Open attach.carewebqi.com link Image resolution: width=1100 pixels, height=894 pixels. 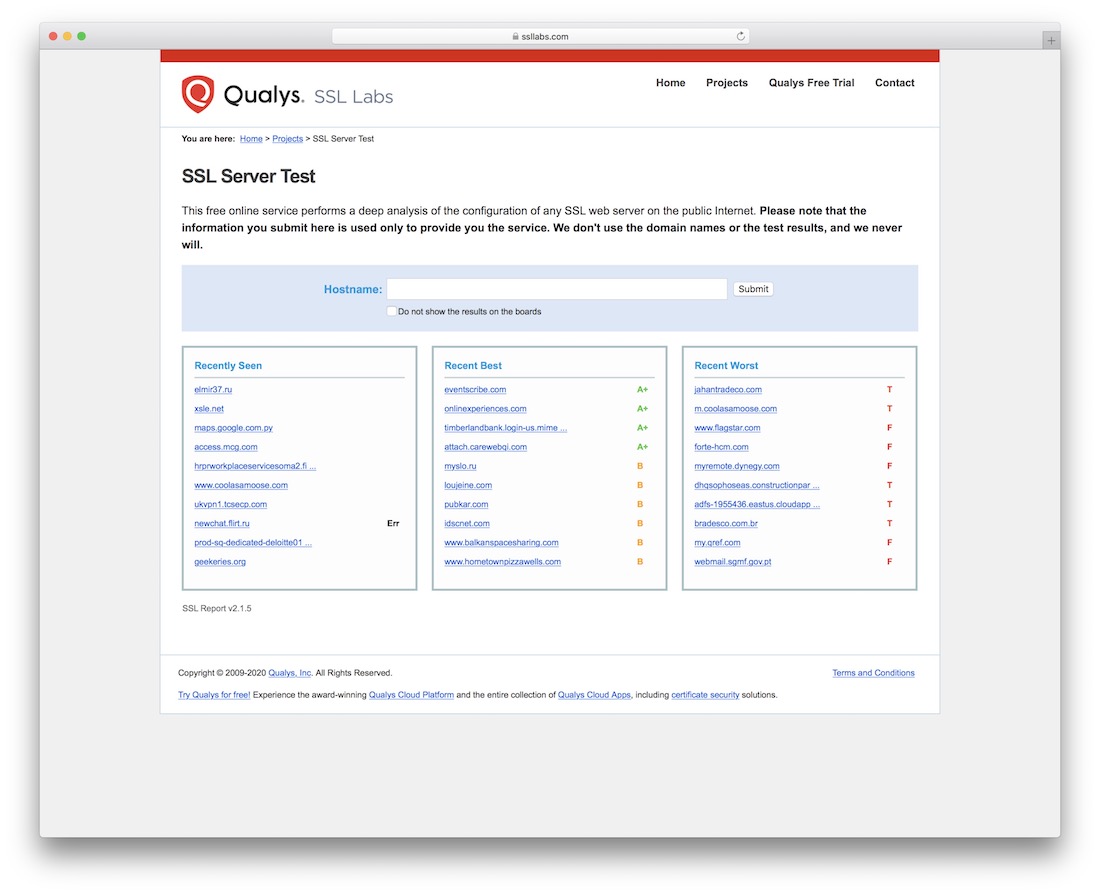click(x=485, y=447)
